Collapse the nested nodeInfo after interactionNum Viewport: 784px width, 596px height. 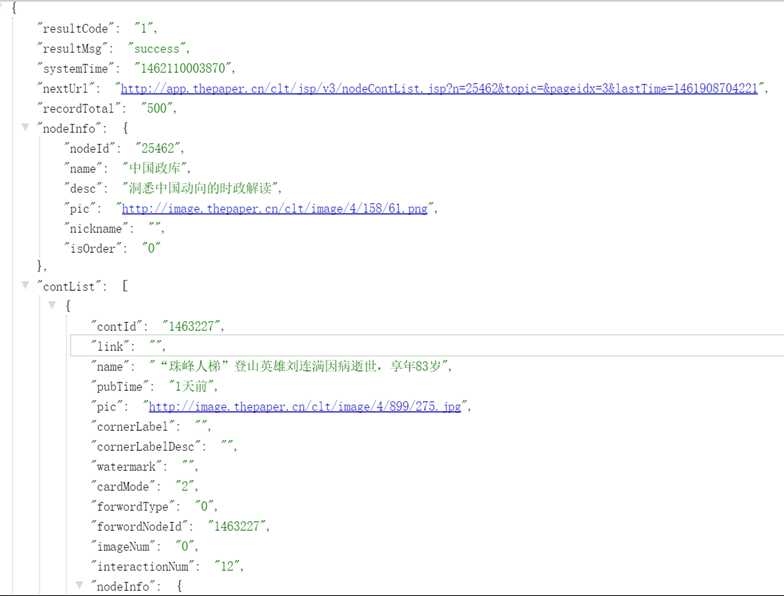tap(79, 584)
